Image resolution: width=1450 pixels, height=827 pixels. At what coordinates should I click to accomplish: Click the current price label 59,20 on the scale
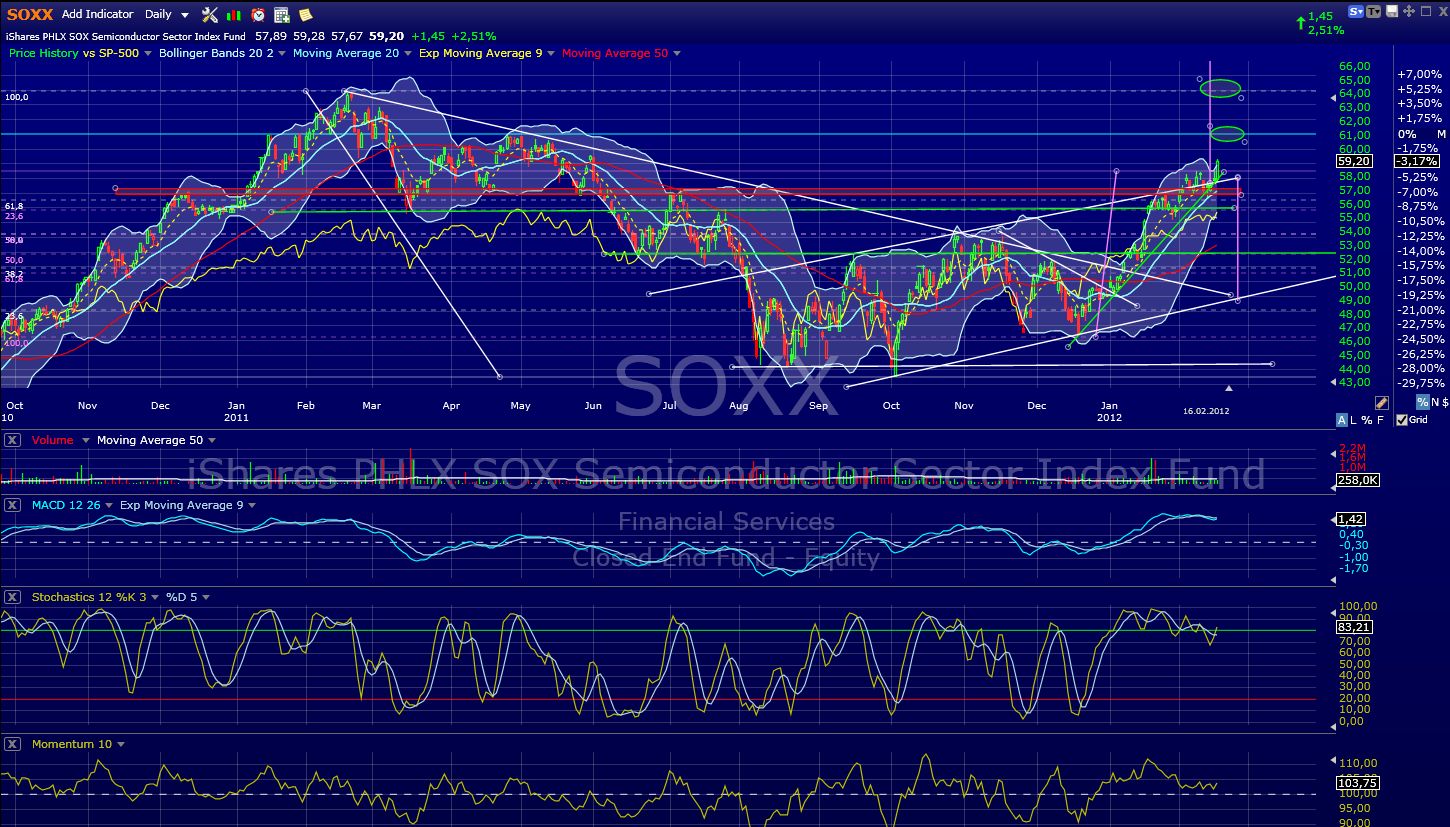[1353, 160]
